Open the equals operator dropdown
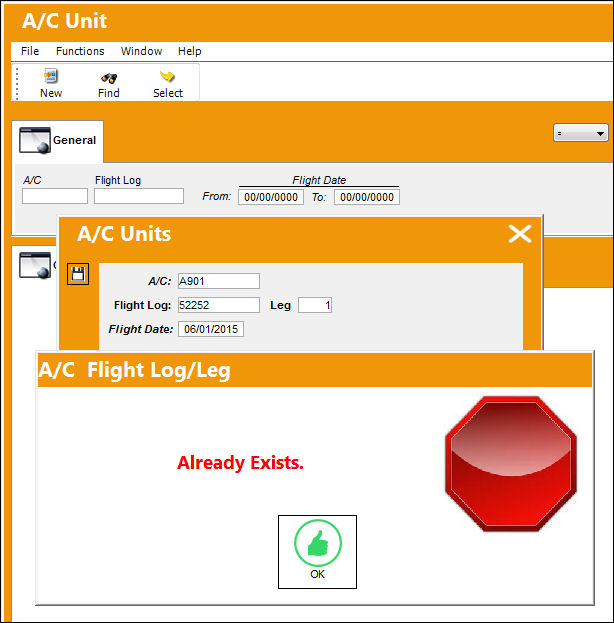The height and width of the screenshot is (623, 614). (581, 133)
